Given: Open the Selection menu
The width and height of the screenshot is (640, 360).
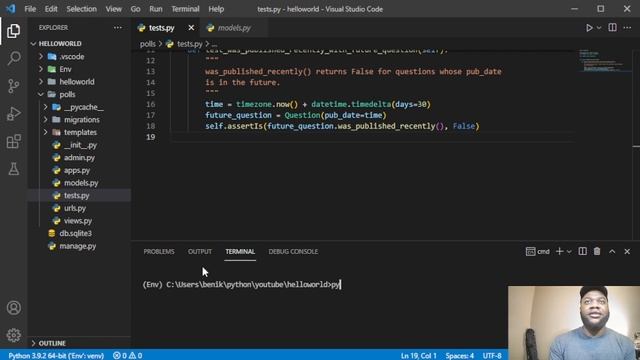Looking at the screenshot, I should tap(81, 9).
